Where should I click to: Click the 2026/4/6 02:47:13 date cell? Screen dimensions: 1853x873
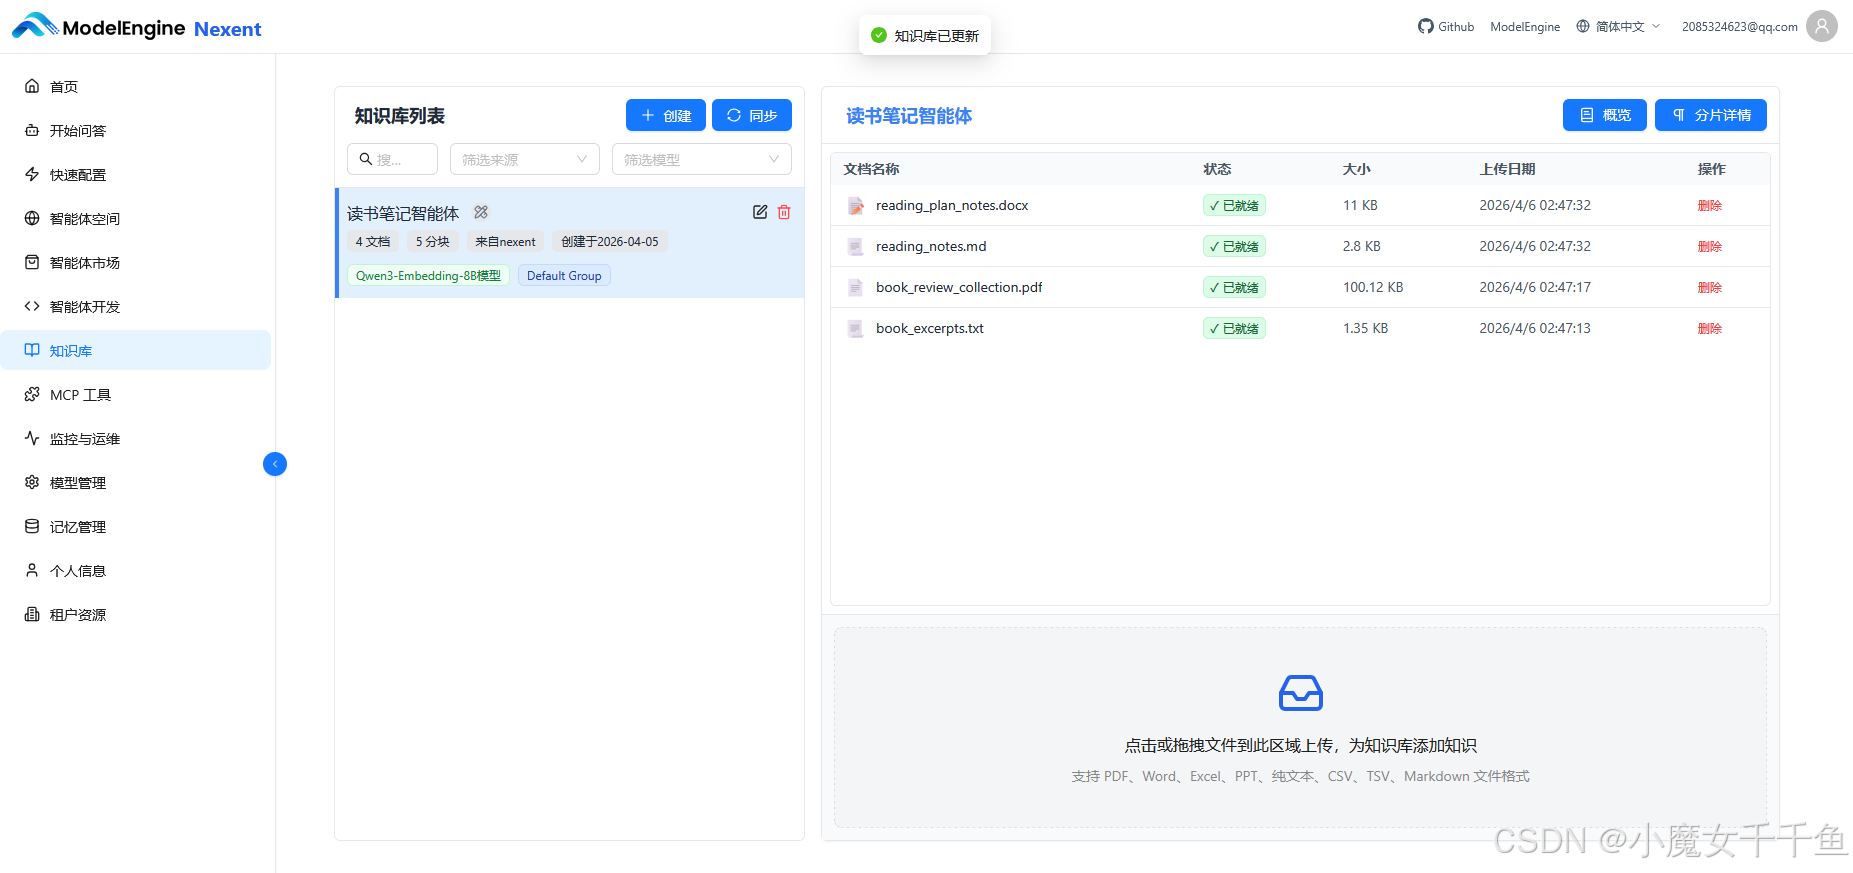[x=1535, y=328]
